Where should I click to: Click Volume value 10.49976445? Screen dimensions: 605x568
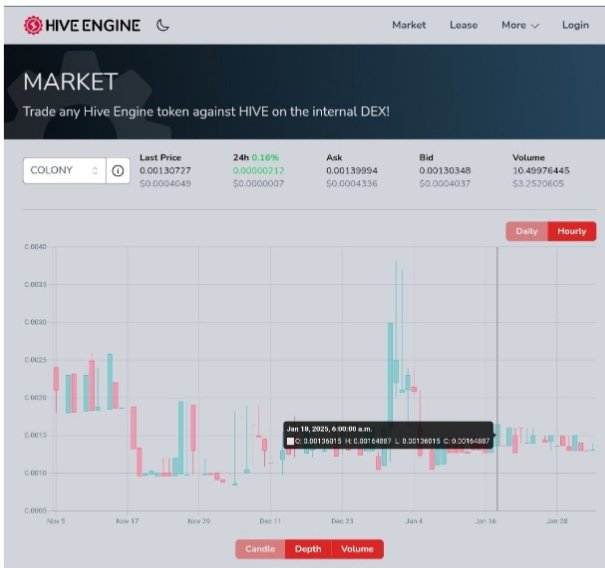pyautogui.click(x=541, y=171)
